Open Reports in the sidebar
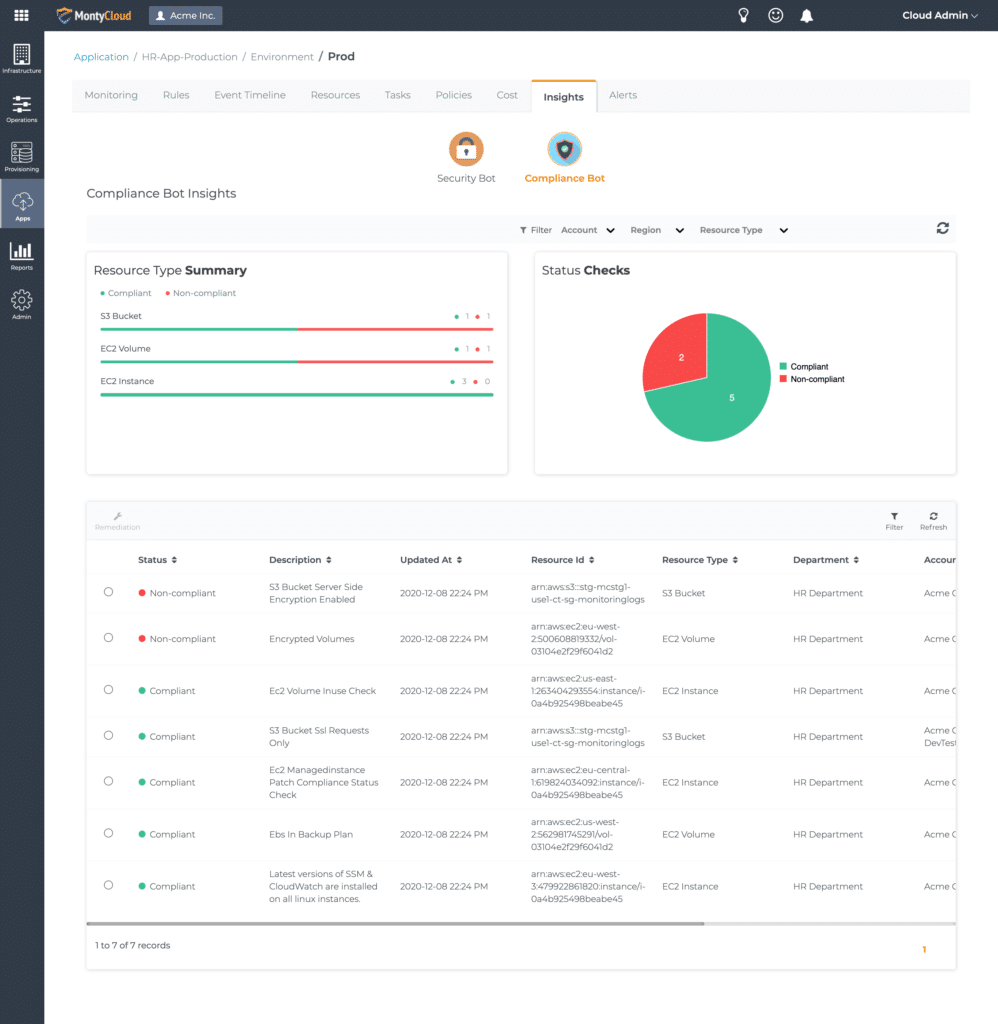This screenshot has width=998, height=1024. (x=22, y=255)
